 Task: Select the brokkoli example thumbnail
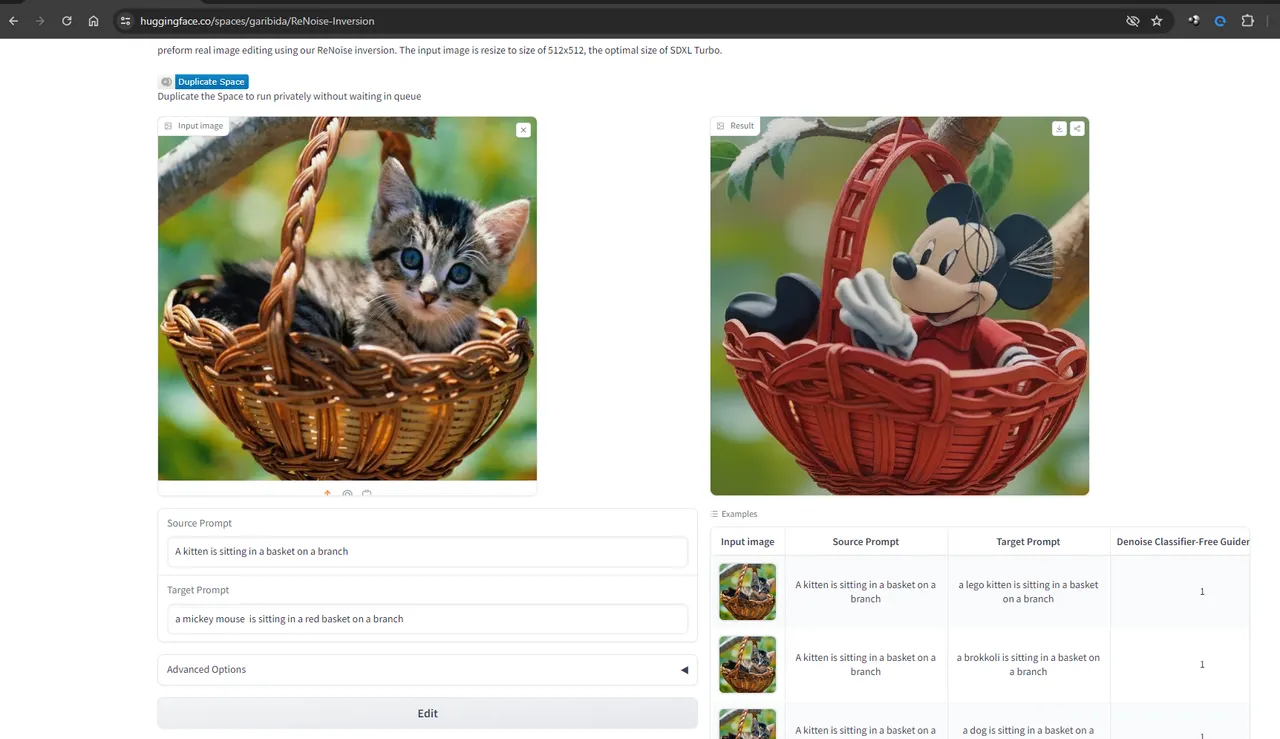click(747, 664)
